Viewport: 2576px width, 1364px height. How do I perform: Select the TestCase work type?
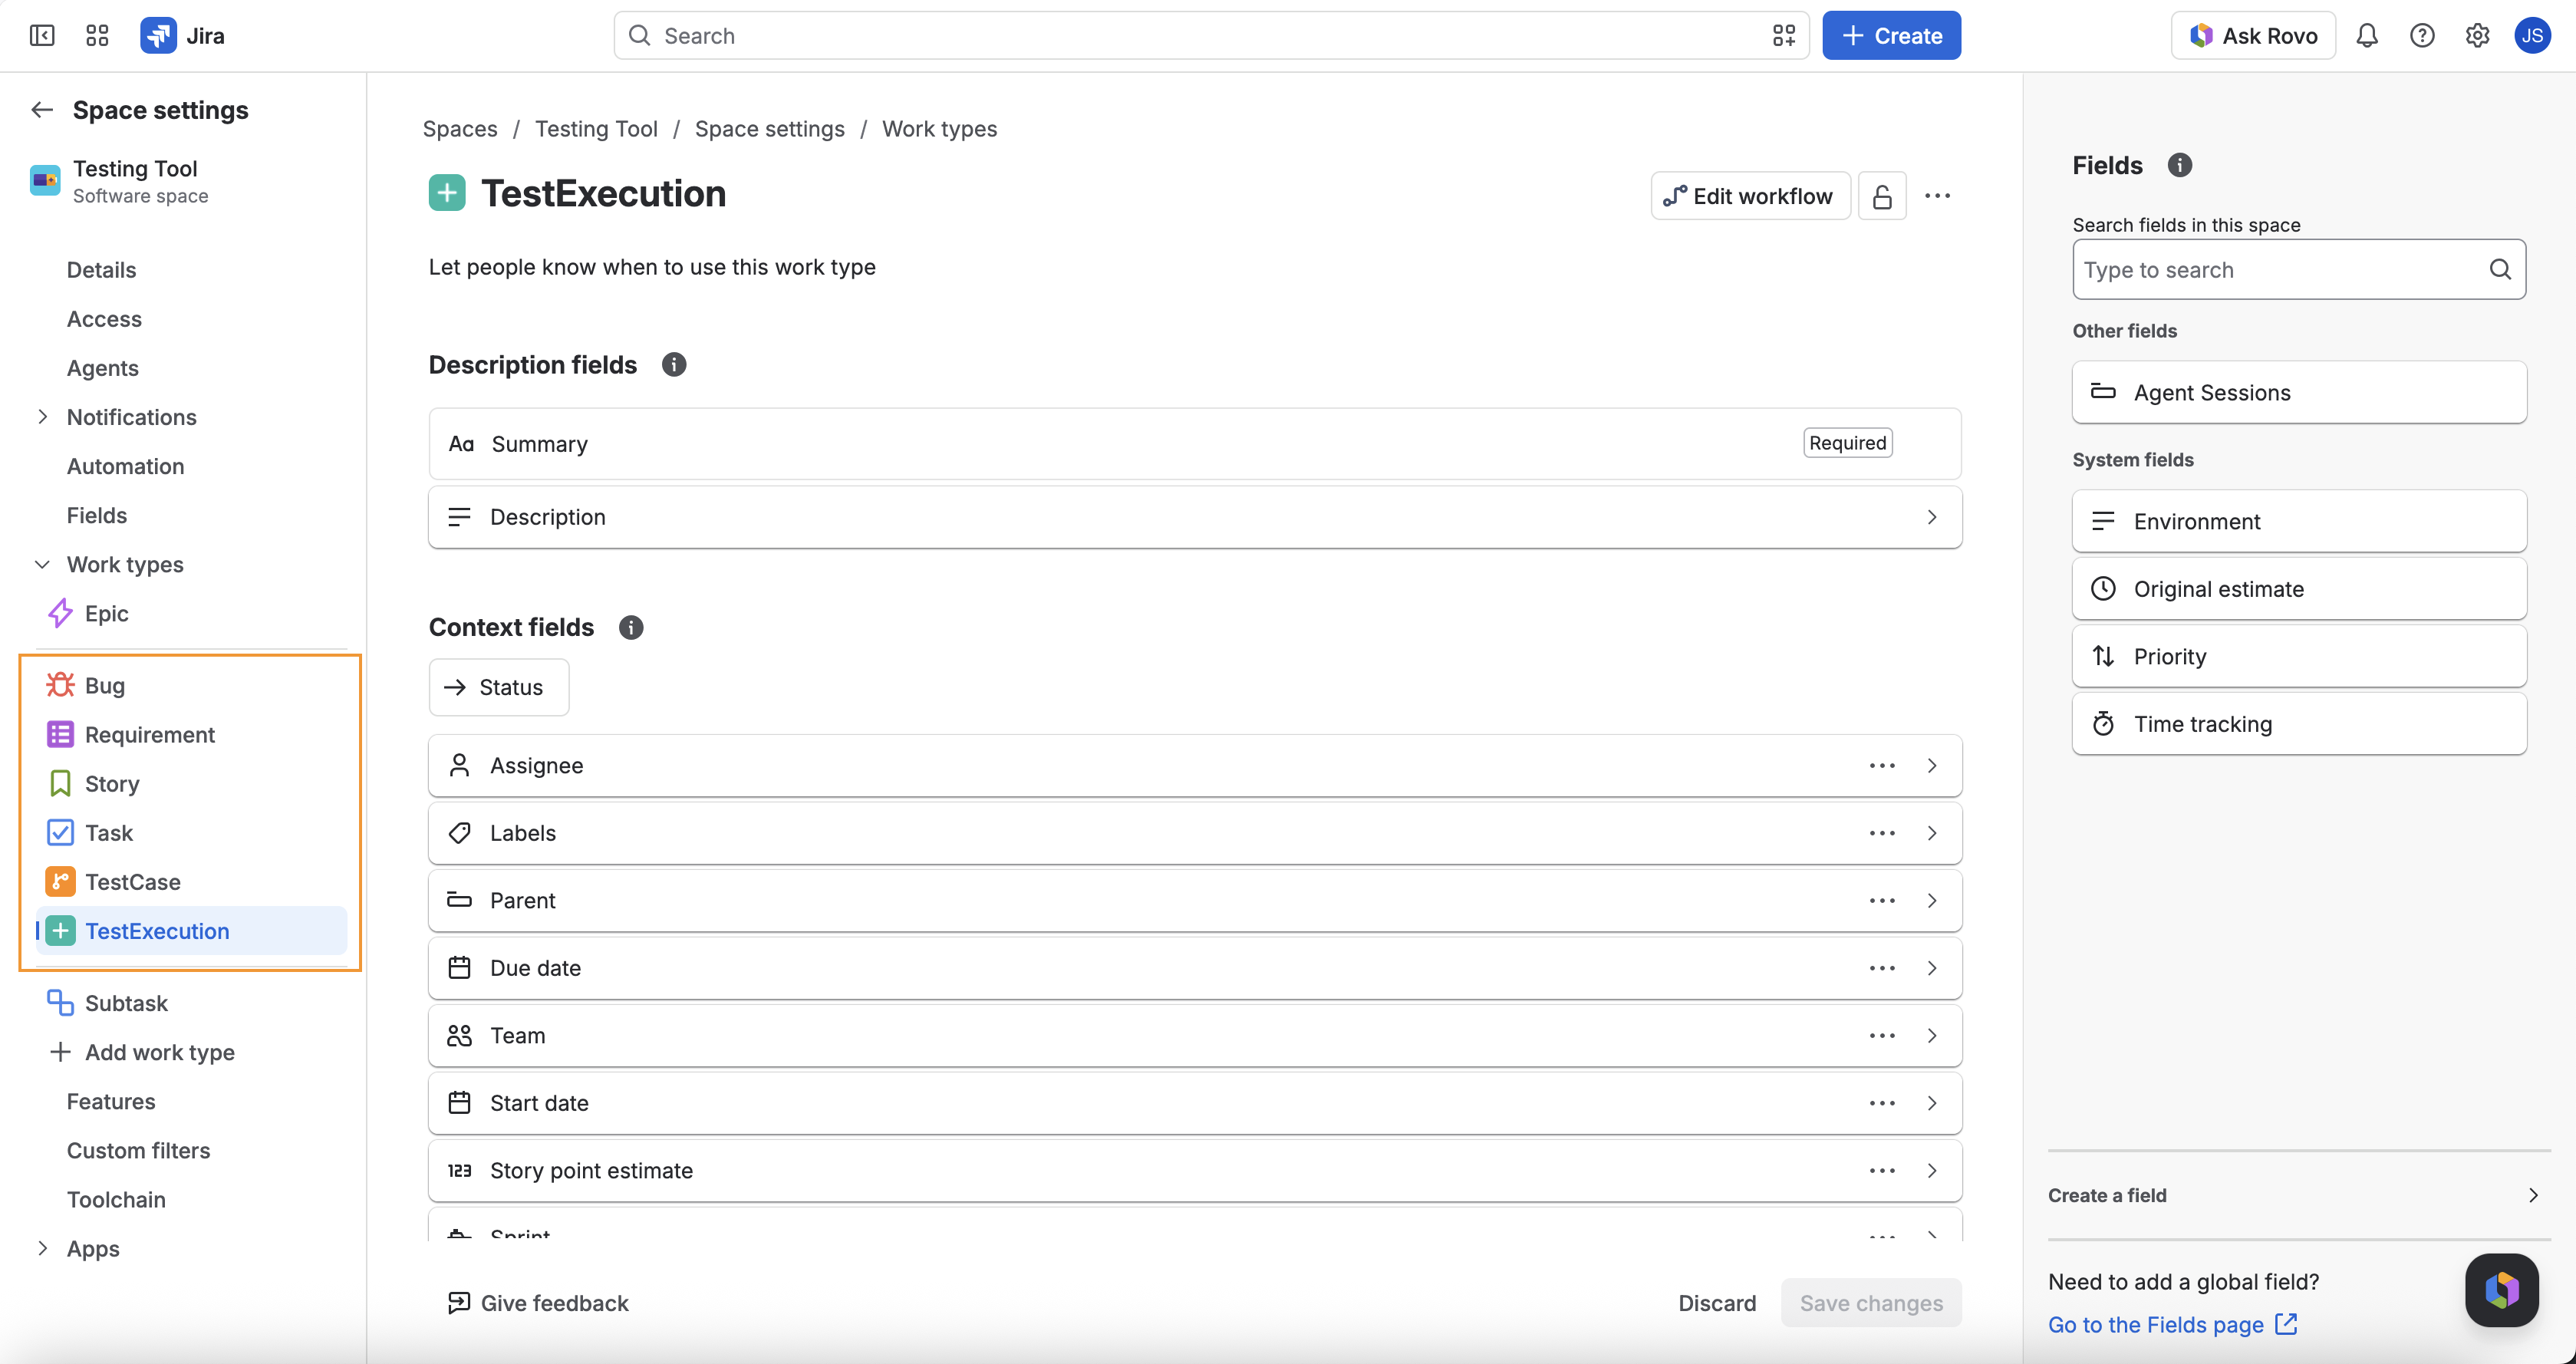coord(190,881)
